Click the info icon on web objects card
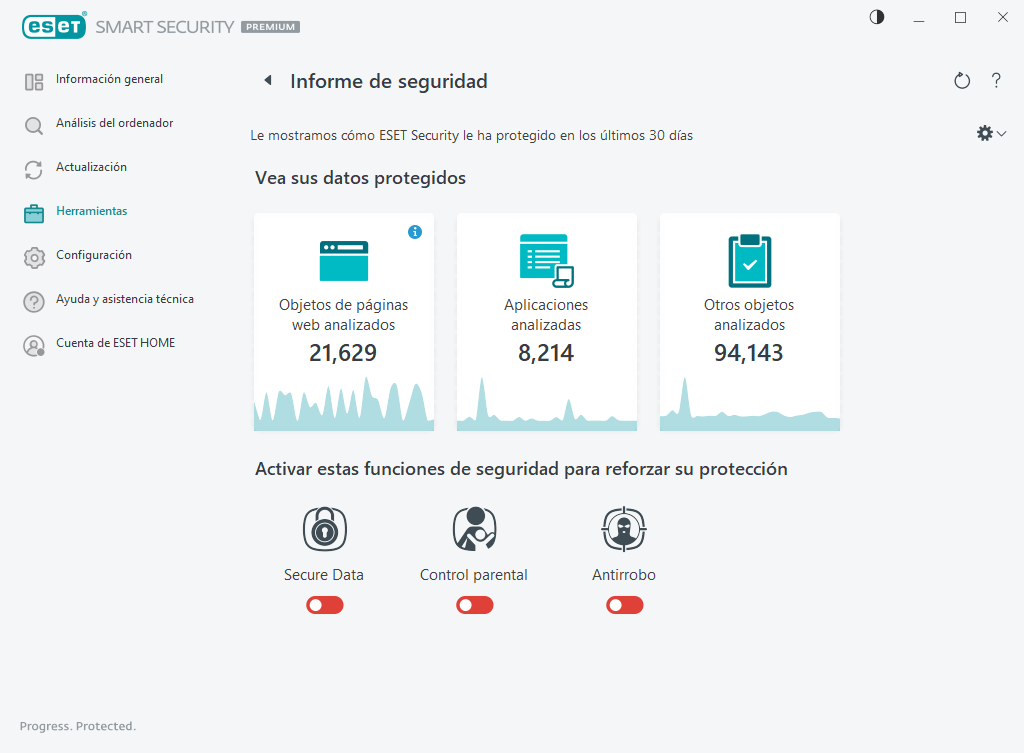The height and width of the screenshot is (753, 1024). 415,231
